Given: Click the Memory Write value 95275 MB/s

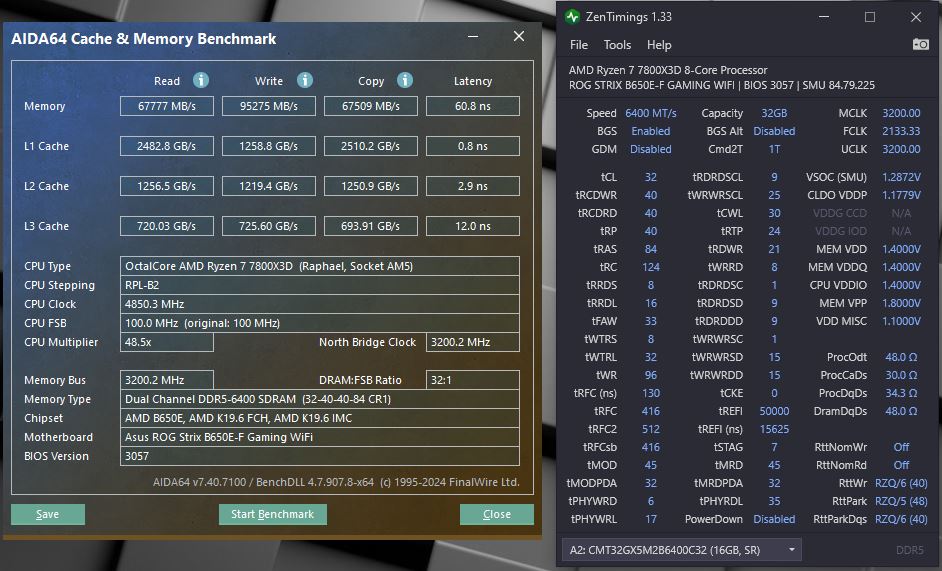Looking at the screenshot, I should click(x=269, y=106).
